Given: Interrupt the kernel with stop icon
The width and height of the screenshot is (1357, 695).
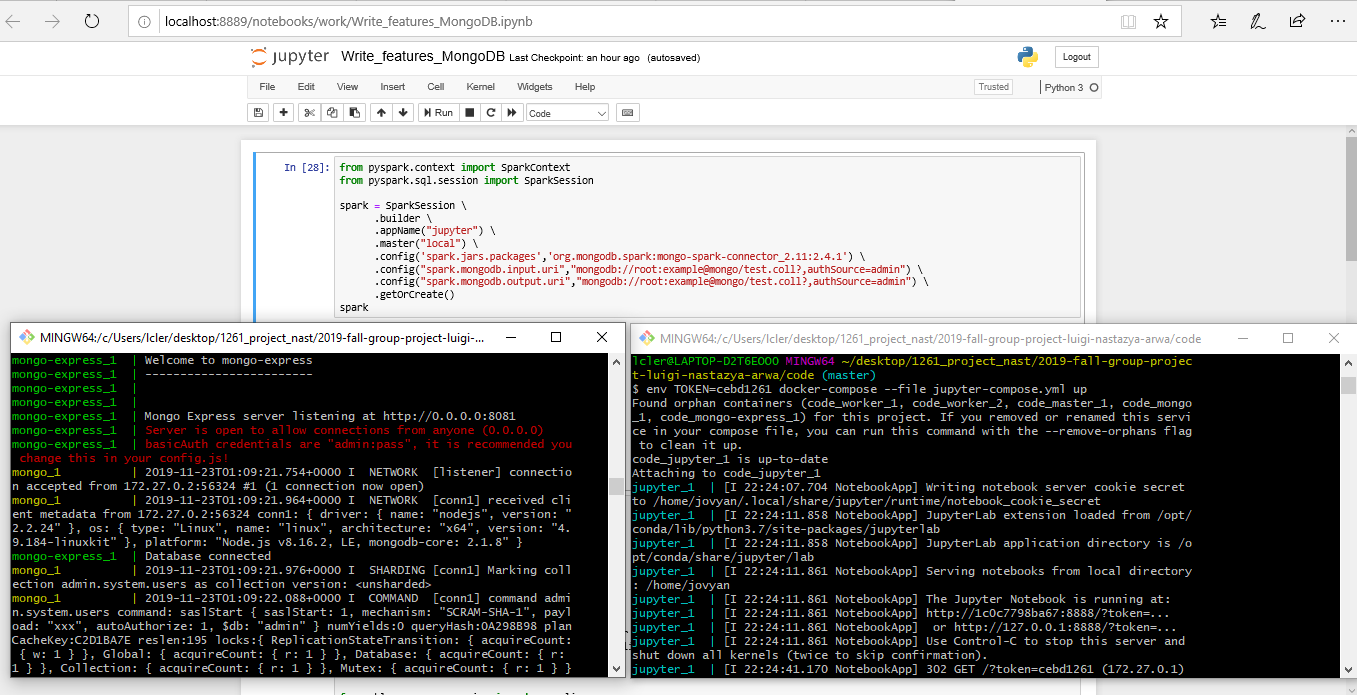Looking at the screenshot, I should (469, 113).
